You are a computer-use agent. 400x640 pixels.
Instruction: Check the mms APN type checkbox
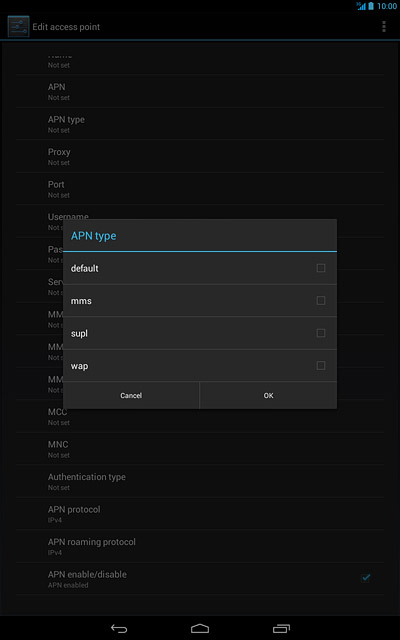coord(321,301)
